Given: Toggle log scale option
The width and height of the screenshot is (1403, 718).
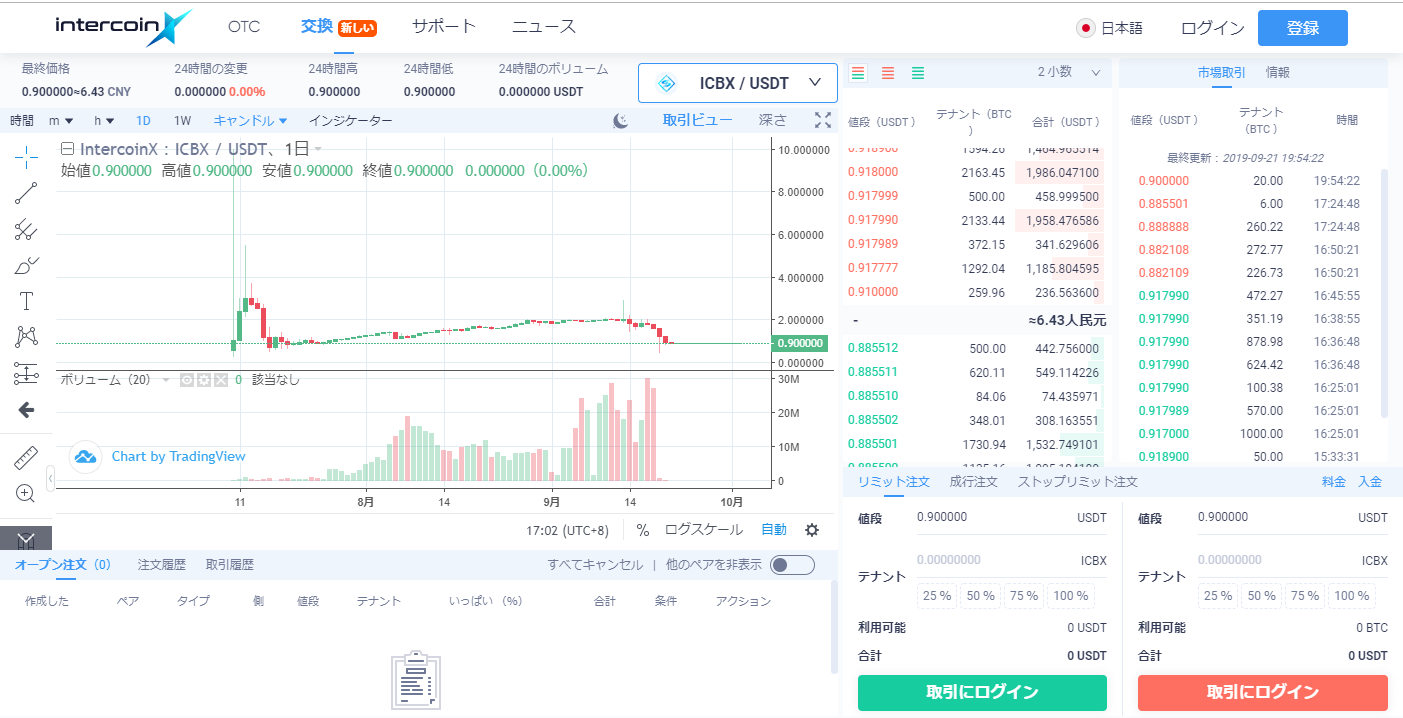Looking at the screenshot, I should click(703, 530).
